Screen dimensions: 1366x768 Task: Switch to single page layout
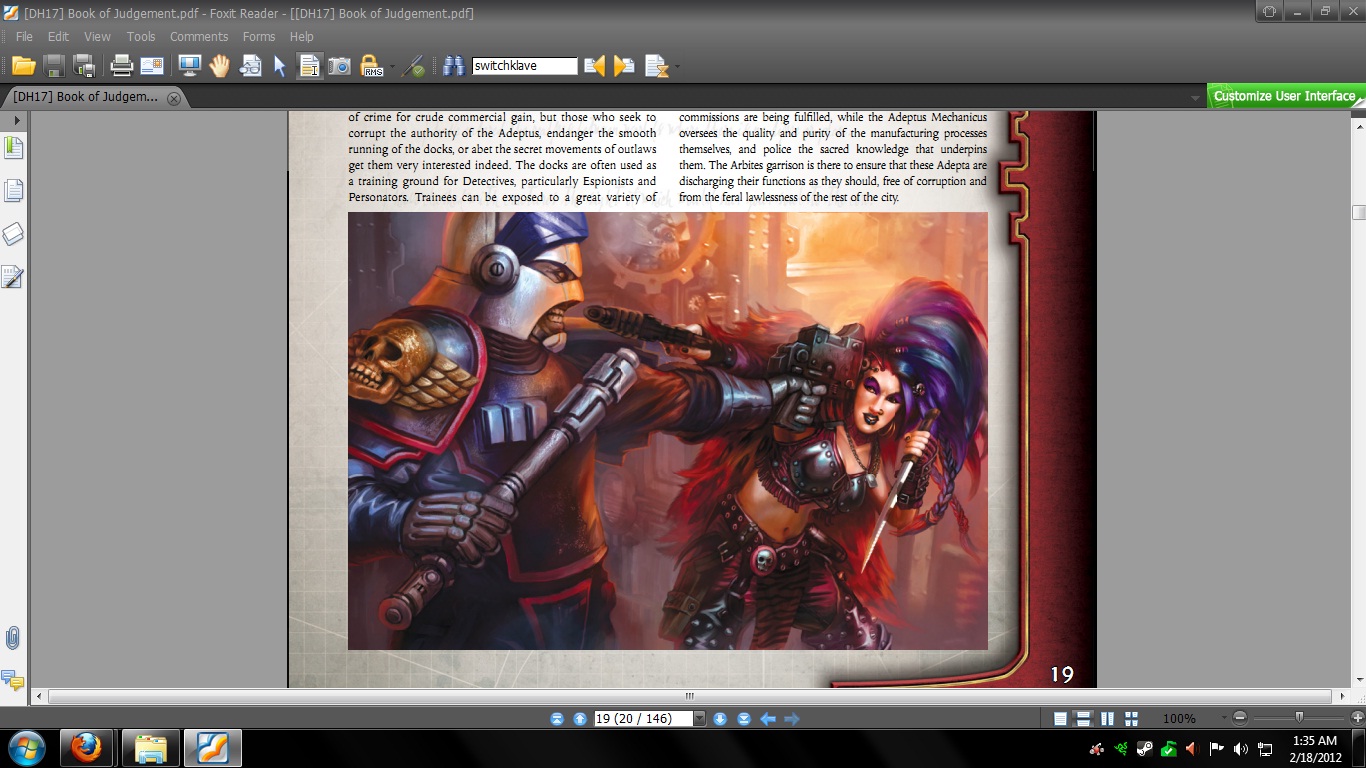1060,718
